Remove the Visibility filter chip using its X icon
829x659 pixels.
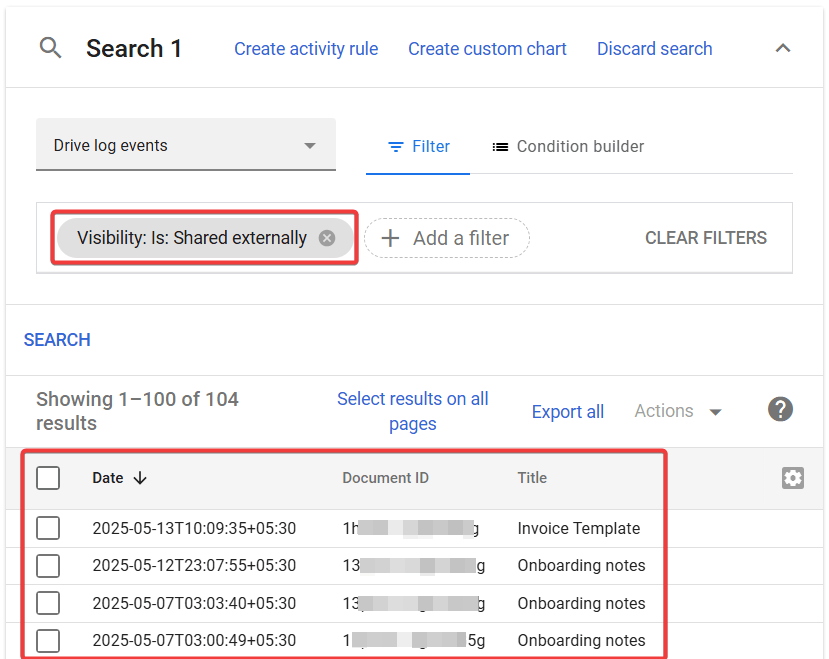pyautogui.click(x=327, y=238)
